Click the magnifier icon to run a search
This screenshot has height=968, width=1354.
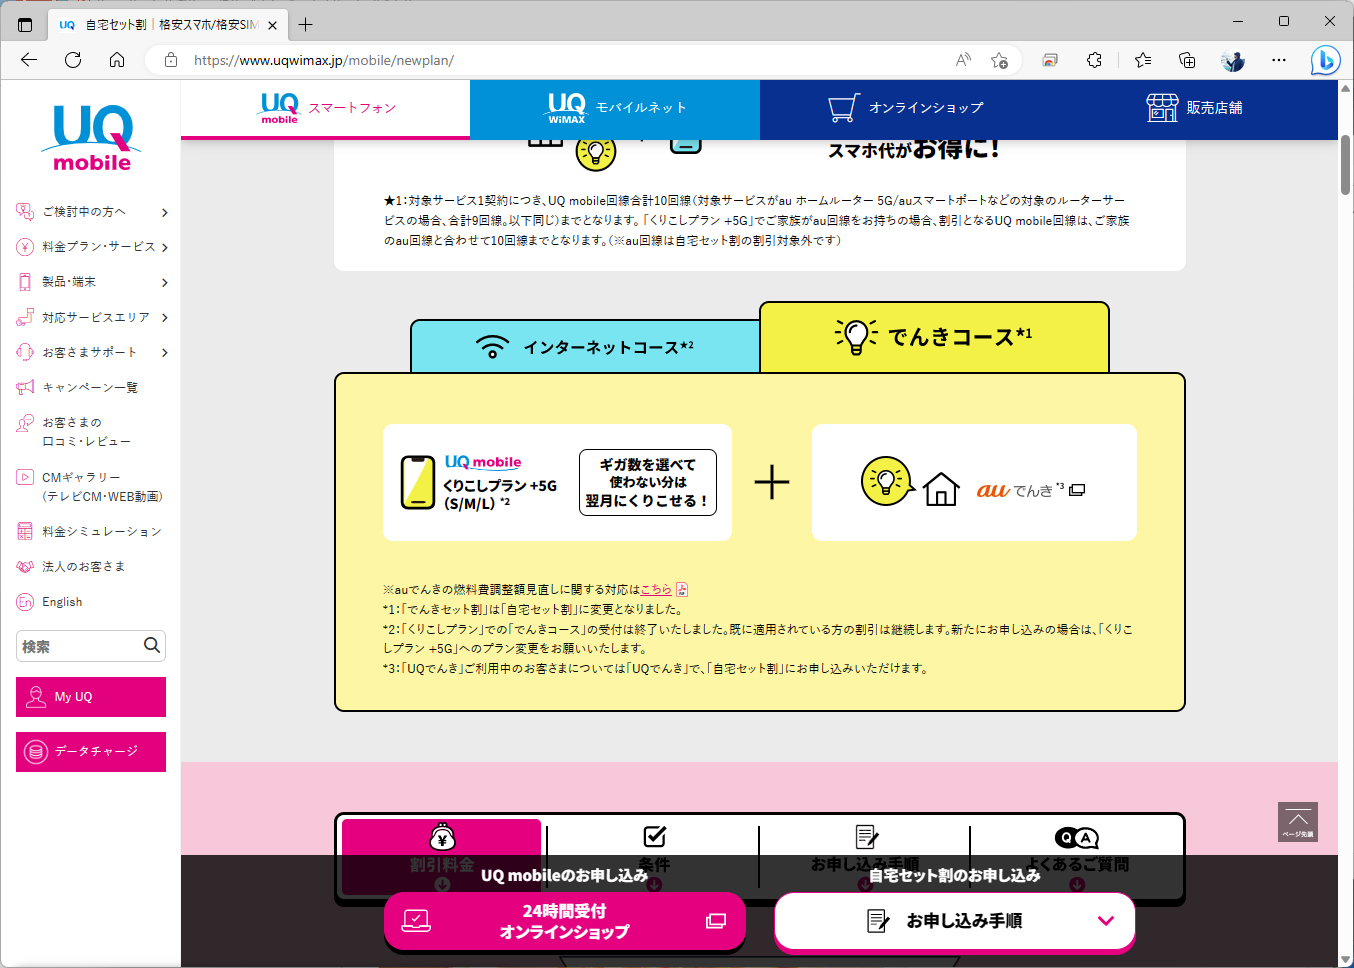[152, 646]
